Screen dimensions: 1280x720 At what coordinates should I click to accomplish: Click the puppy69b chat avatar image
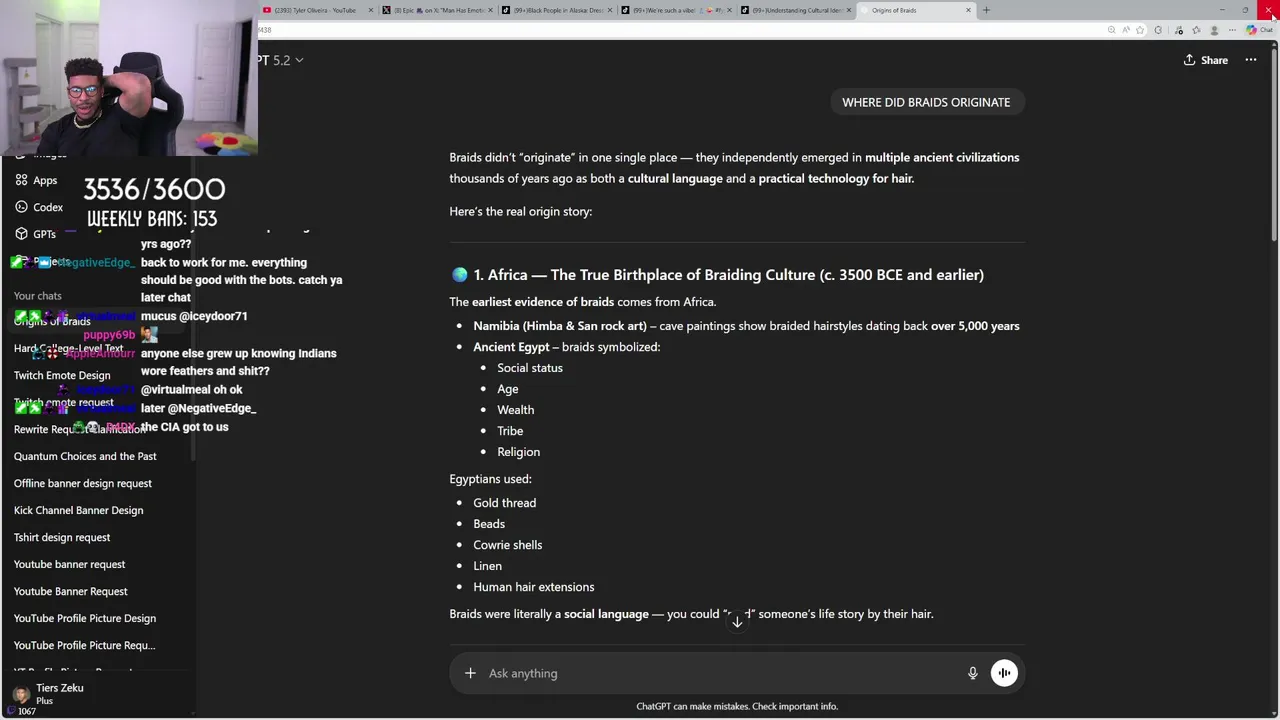149,335
